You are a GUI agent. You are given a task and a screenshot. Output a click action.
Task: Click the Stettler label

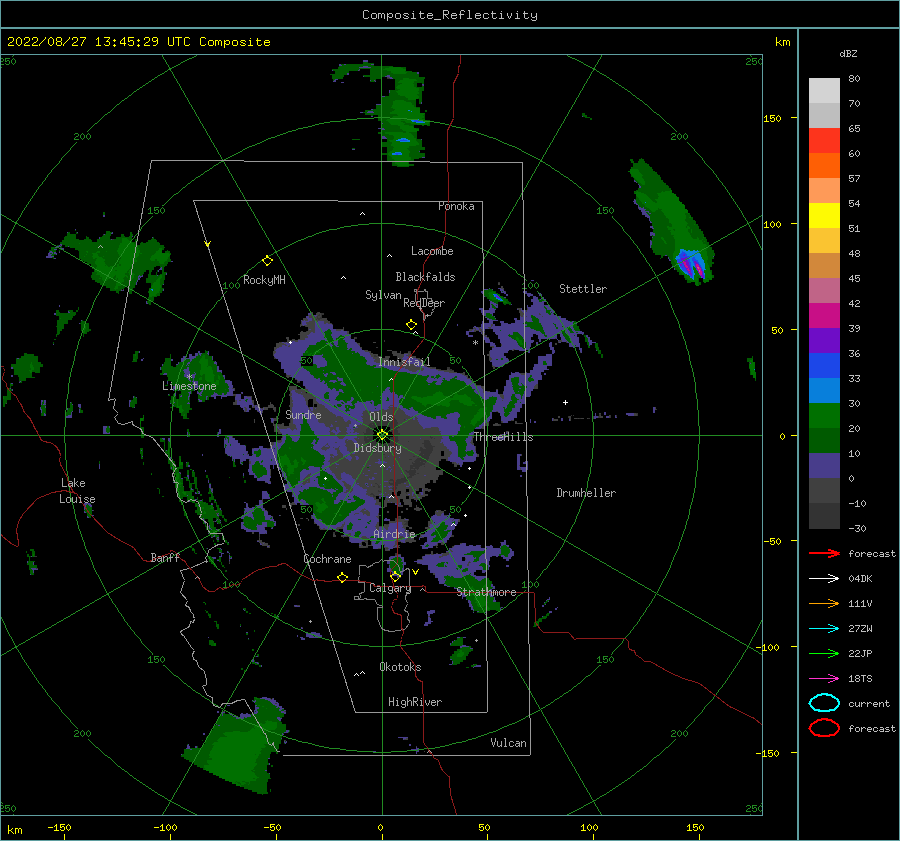coord(583,289)
